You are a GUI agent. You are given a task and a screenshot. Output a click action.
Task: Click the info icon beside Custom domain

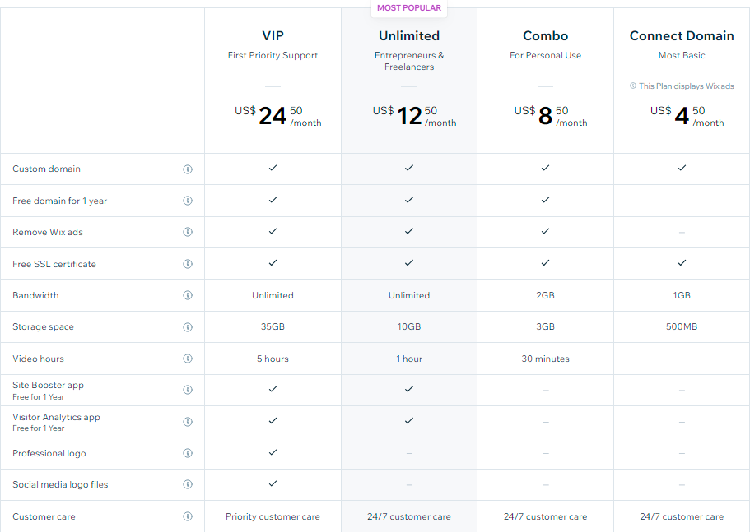click(188, 169)
